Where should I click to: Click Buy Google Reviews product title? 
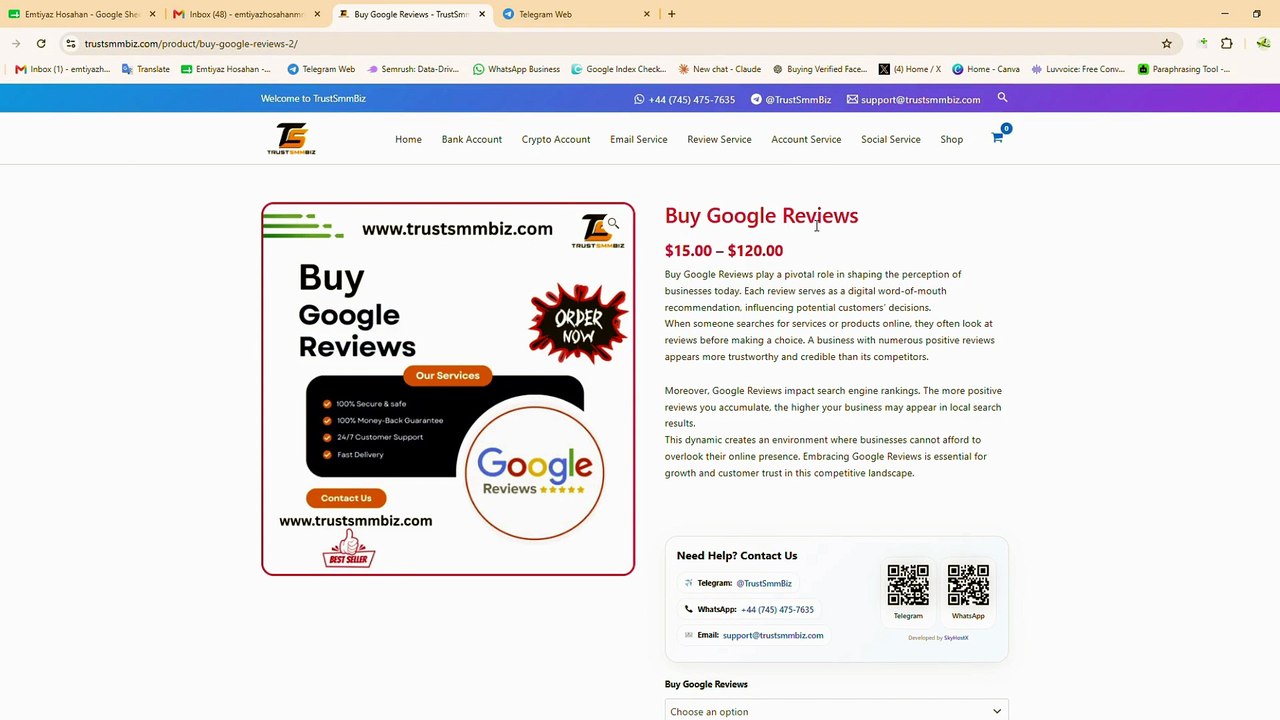[x=761, y=216]
